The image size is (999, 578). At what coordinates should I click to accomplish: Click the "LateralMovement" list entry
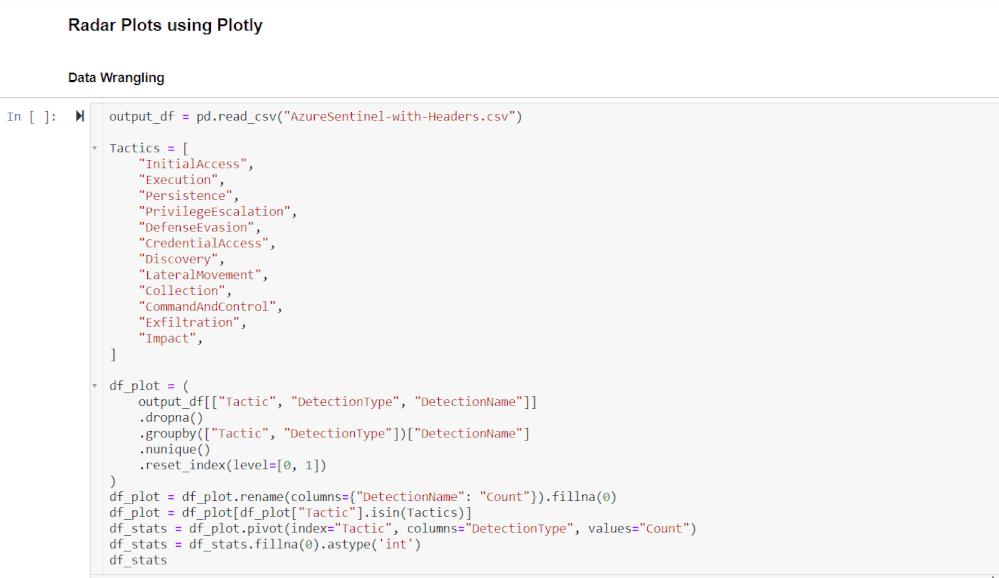click(x=199, y=275)
